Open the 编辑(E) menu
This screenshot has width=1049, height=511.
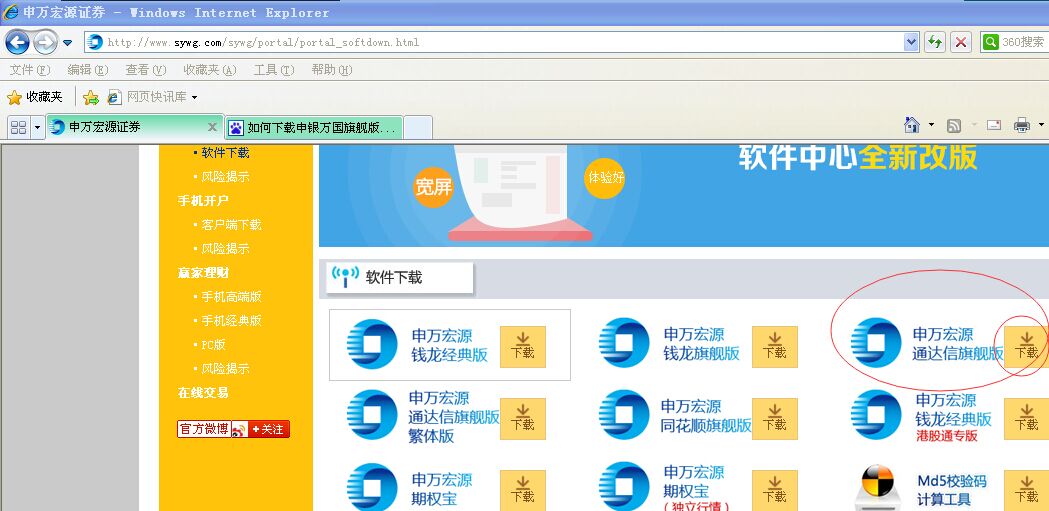tap(88, 70)
